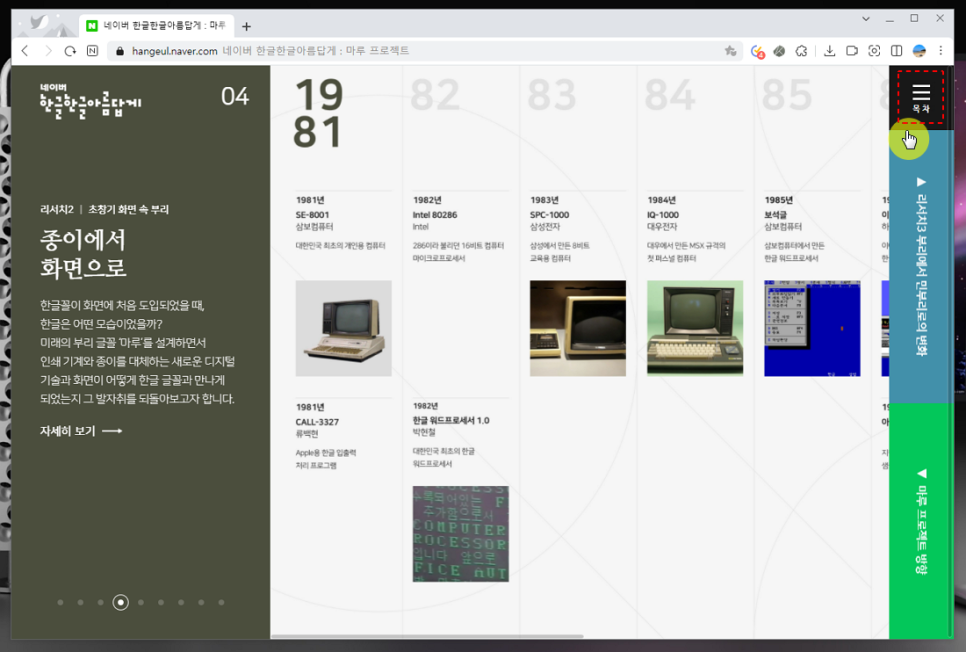Jump to year 85 in timeline
The image size is (966, 652).
tap(787, 94)
